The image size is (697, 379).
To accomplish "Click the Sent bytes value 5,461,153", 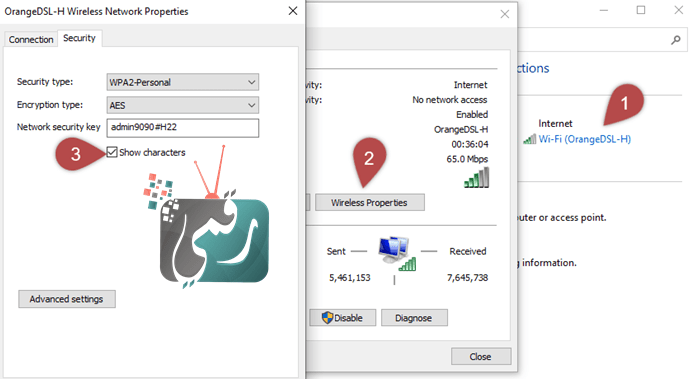I will tap(349, 278).
